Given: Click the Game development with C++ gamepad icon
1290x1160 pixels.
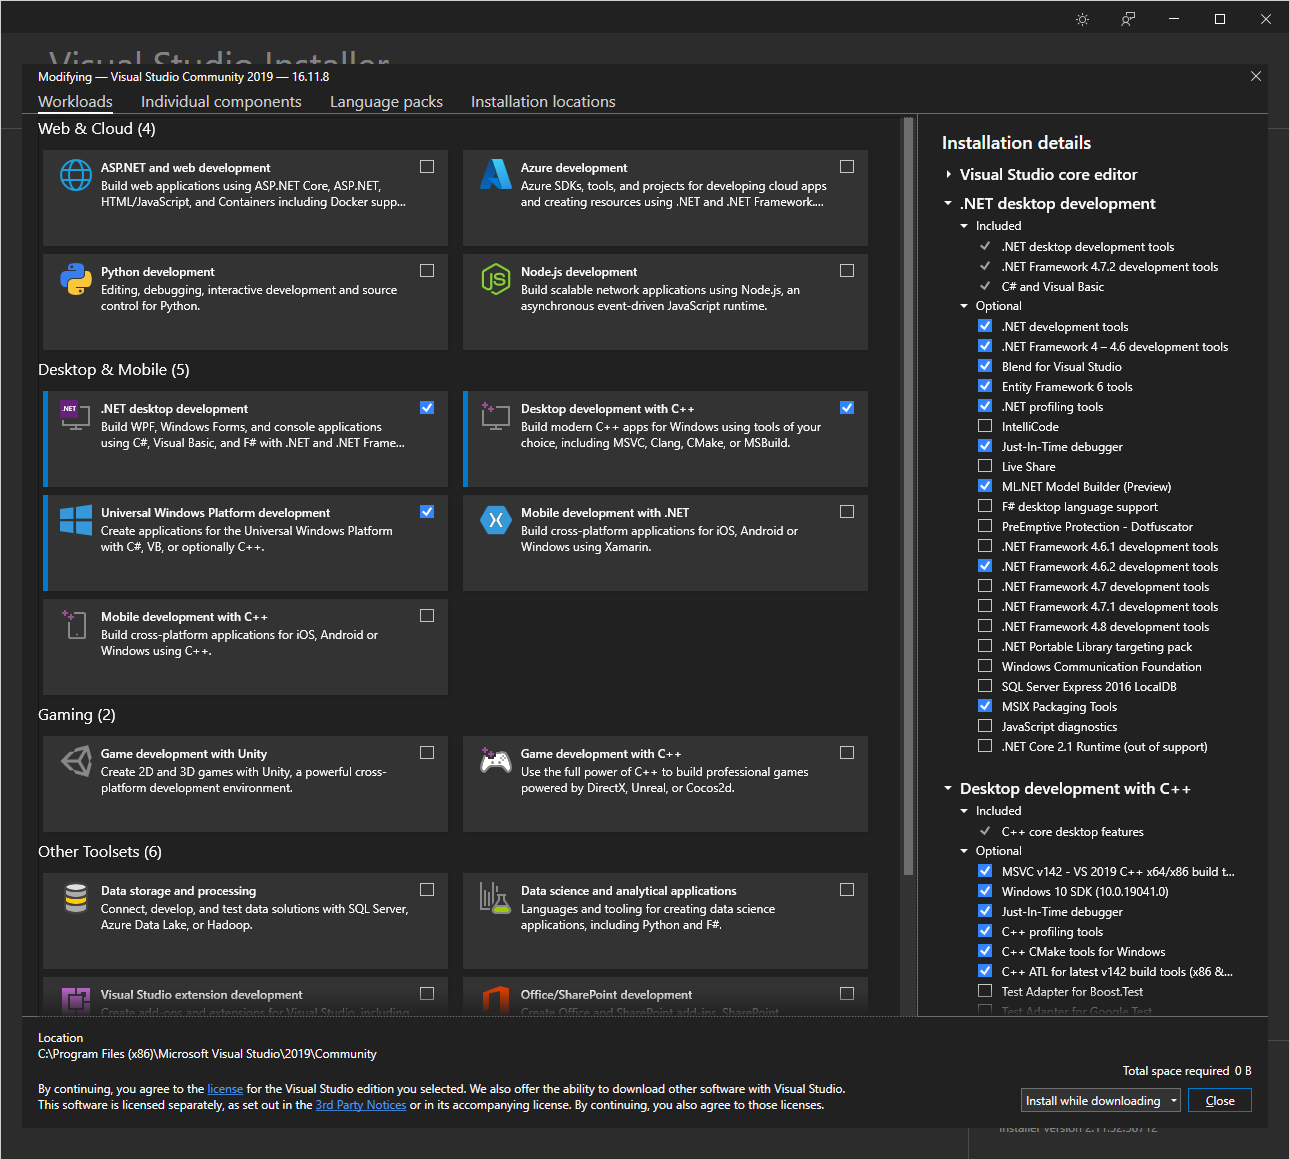Looking at the screenshot, I should (x=496, y=761).
